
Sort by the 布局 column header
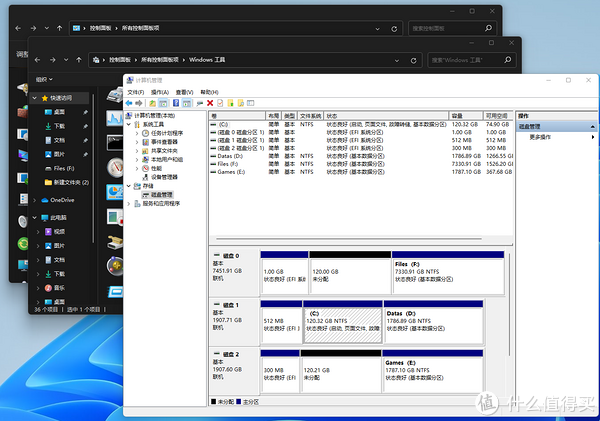[274, 116]
